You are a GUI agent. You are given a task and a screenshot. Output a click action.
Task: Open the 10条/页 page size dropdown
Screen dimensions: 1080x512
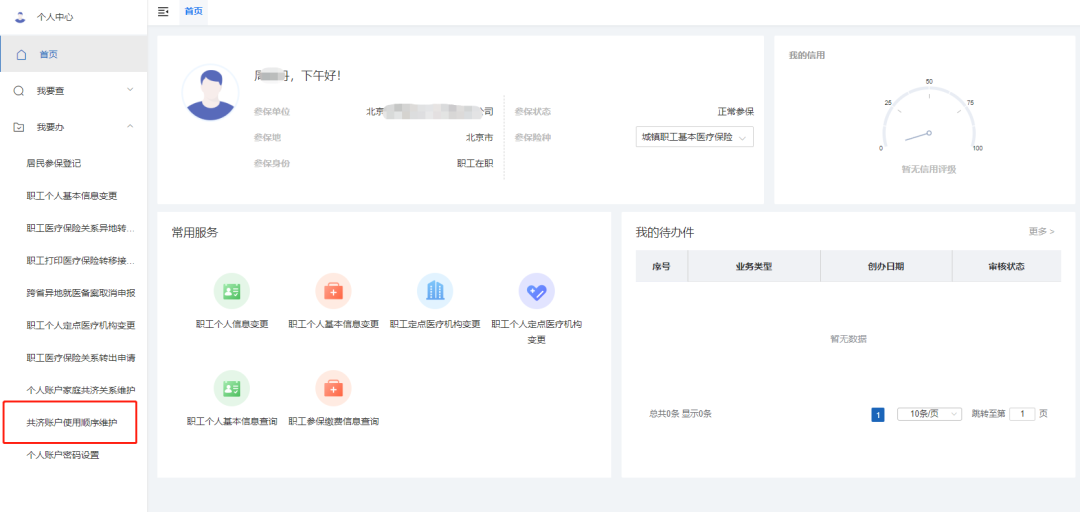pyautogui.click(x=928, y=414)
